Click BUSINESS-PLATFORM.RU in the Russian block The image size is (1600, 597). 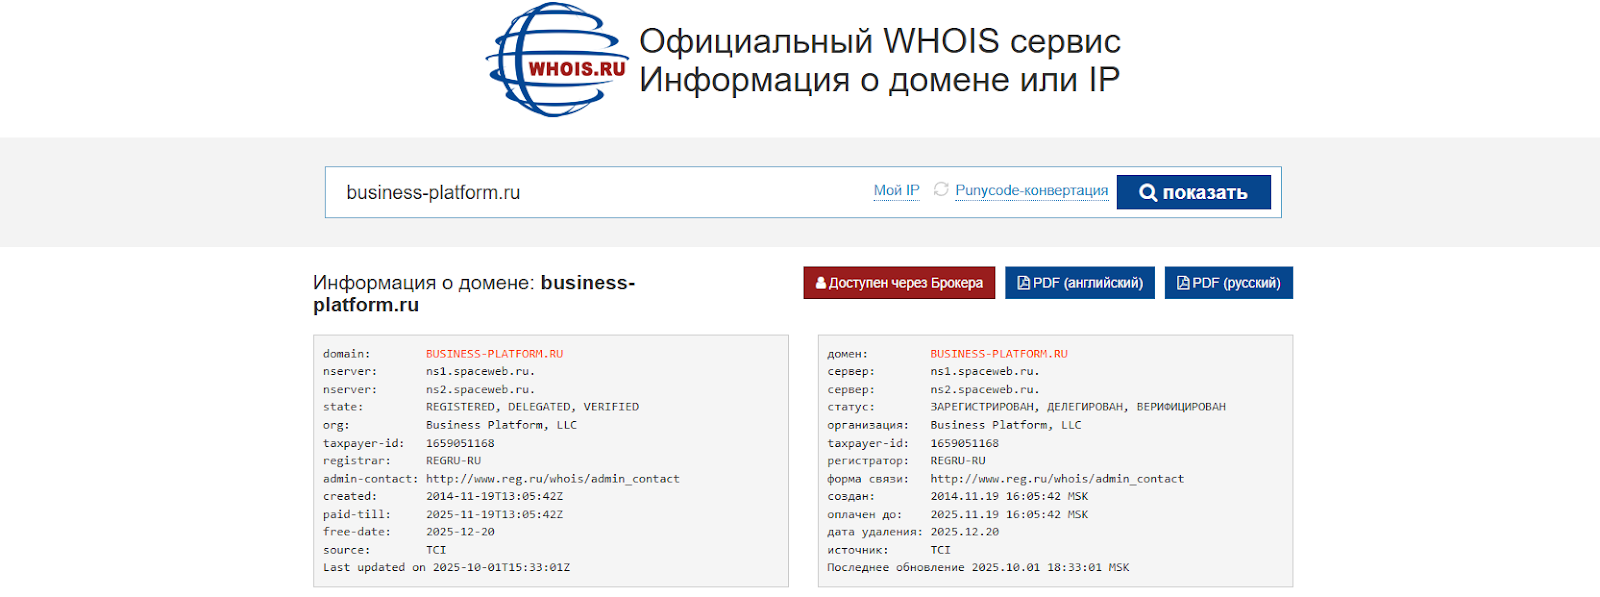(x=999, y=354)
